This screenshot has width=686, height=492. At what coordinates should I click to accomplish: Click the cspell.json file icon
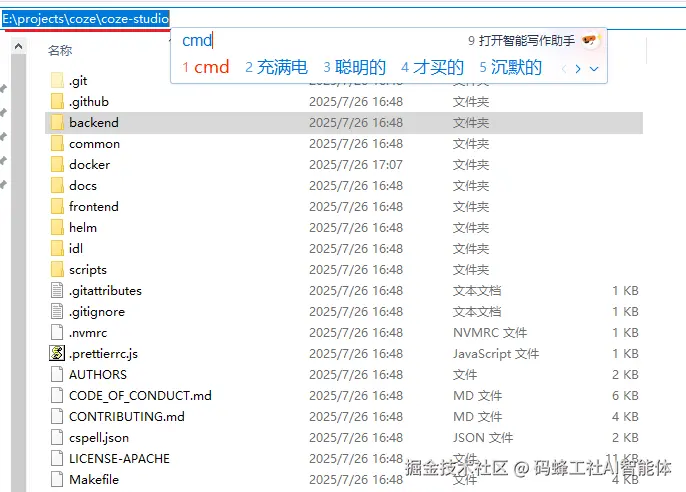click(x=57, y=437)
